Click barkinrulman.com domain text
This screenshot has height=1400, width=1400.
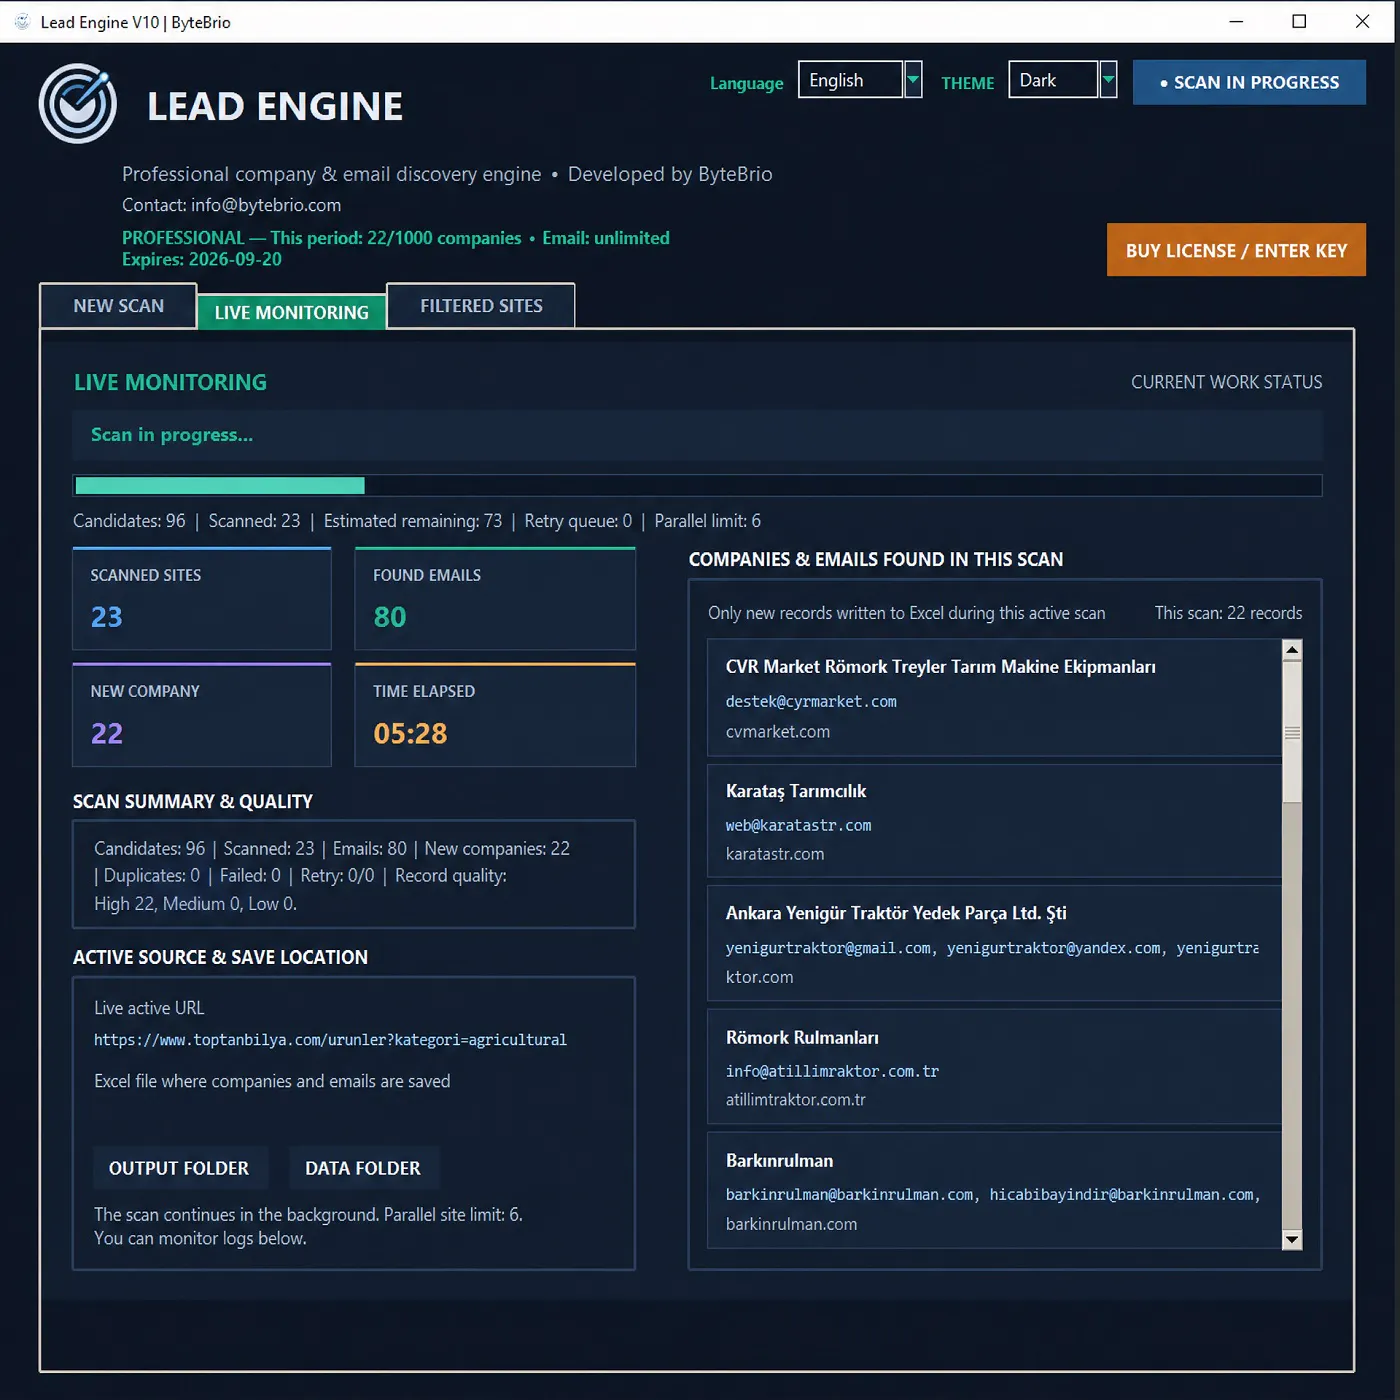point(791,1224)
